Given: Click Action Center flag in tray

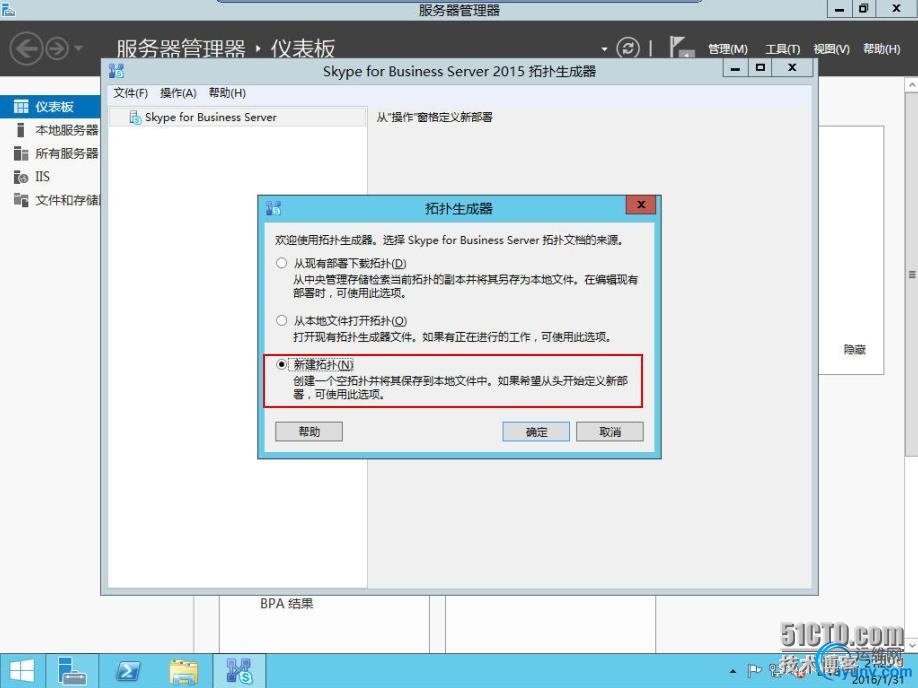Looking at the screenshot, I should (x=754, y=671).
